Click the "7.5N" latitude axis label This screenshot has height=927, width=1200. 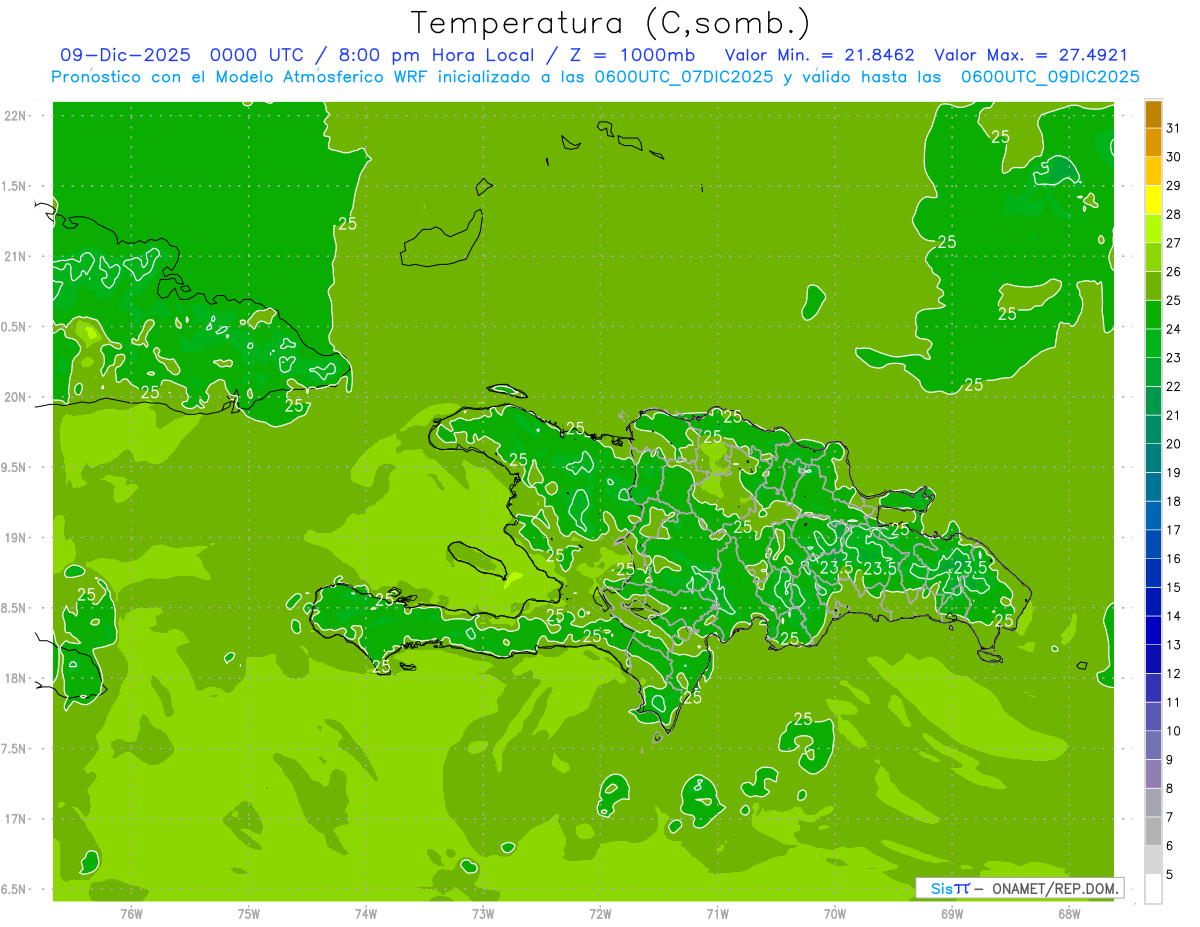tap(14, 749)
